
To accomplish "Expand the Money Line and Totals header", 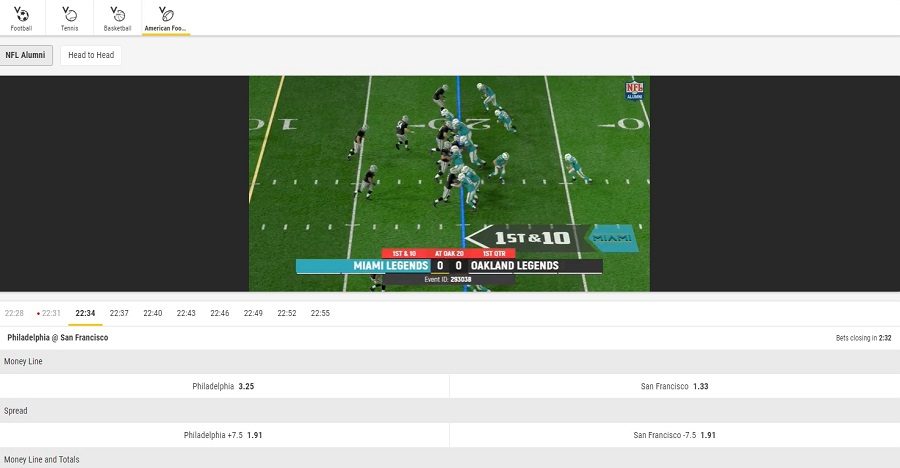I will coord(450,459).
